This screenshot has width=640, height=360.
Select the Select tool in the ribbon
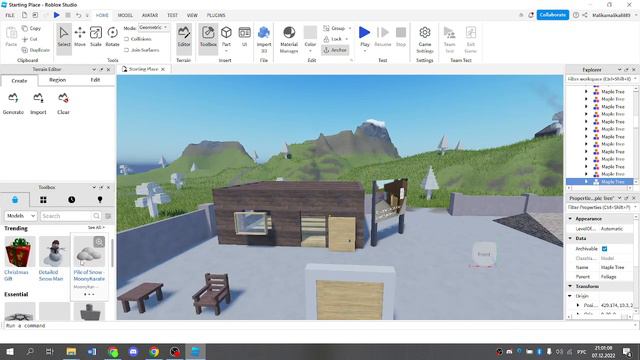coord(64,37)
